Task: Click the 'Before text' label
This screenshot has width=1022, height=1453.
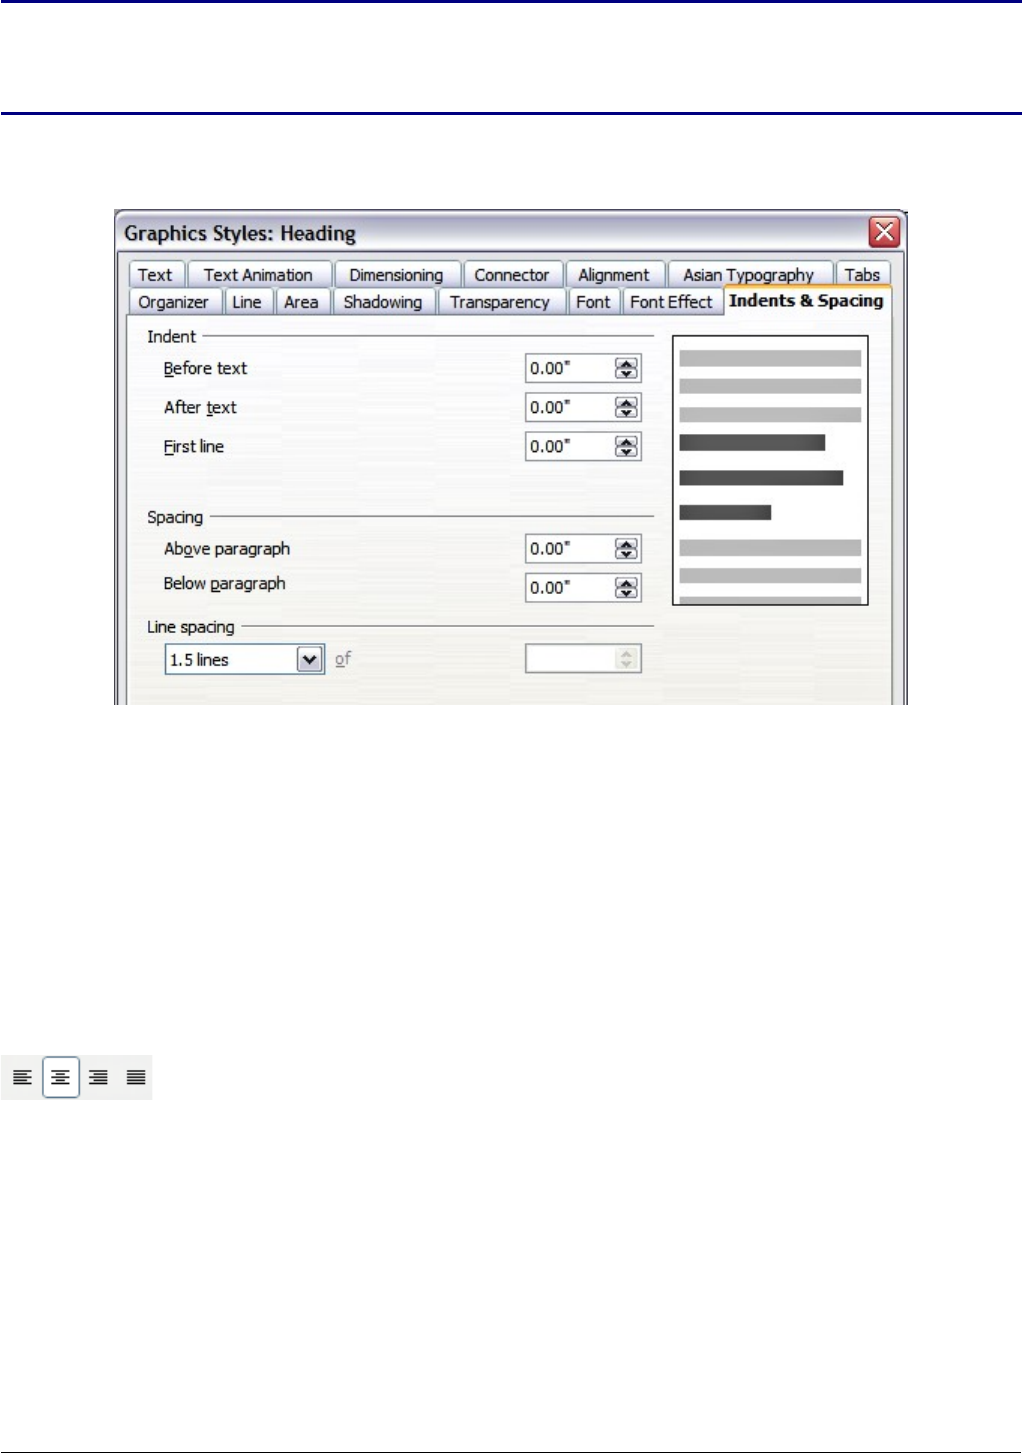Action: click(x=205, y=369)
